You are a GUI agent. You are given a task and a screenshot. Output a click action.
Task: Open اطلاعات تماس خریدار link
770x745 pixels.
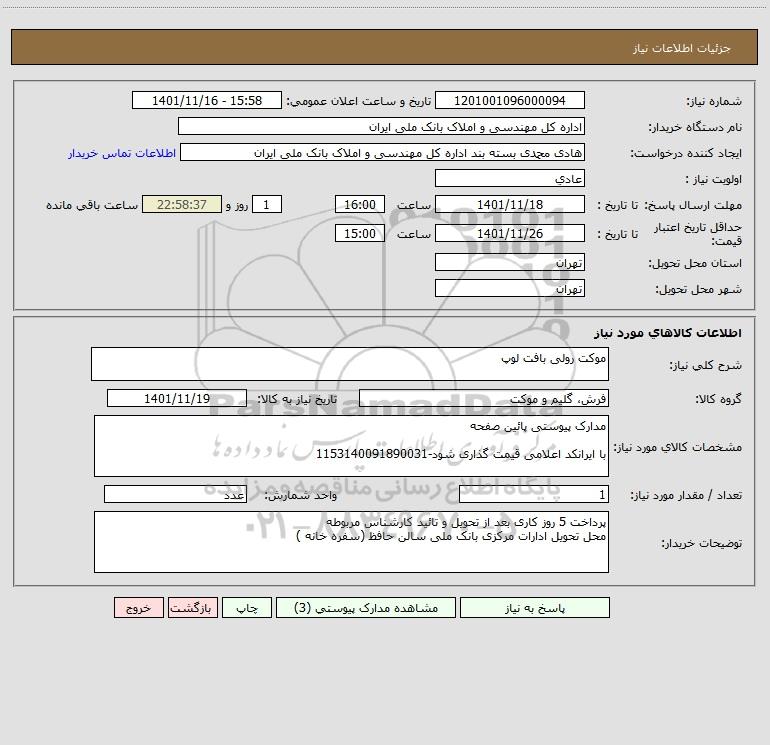tap(122, 153)
